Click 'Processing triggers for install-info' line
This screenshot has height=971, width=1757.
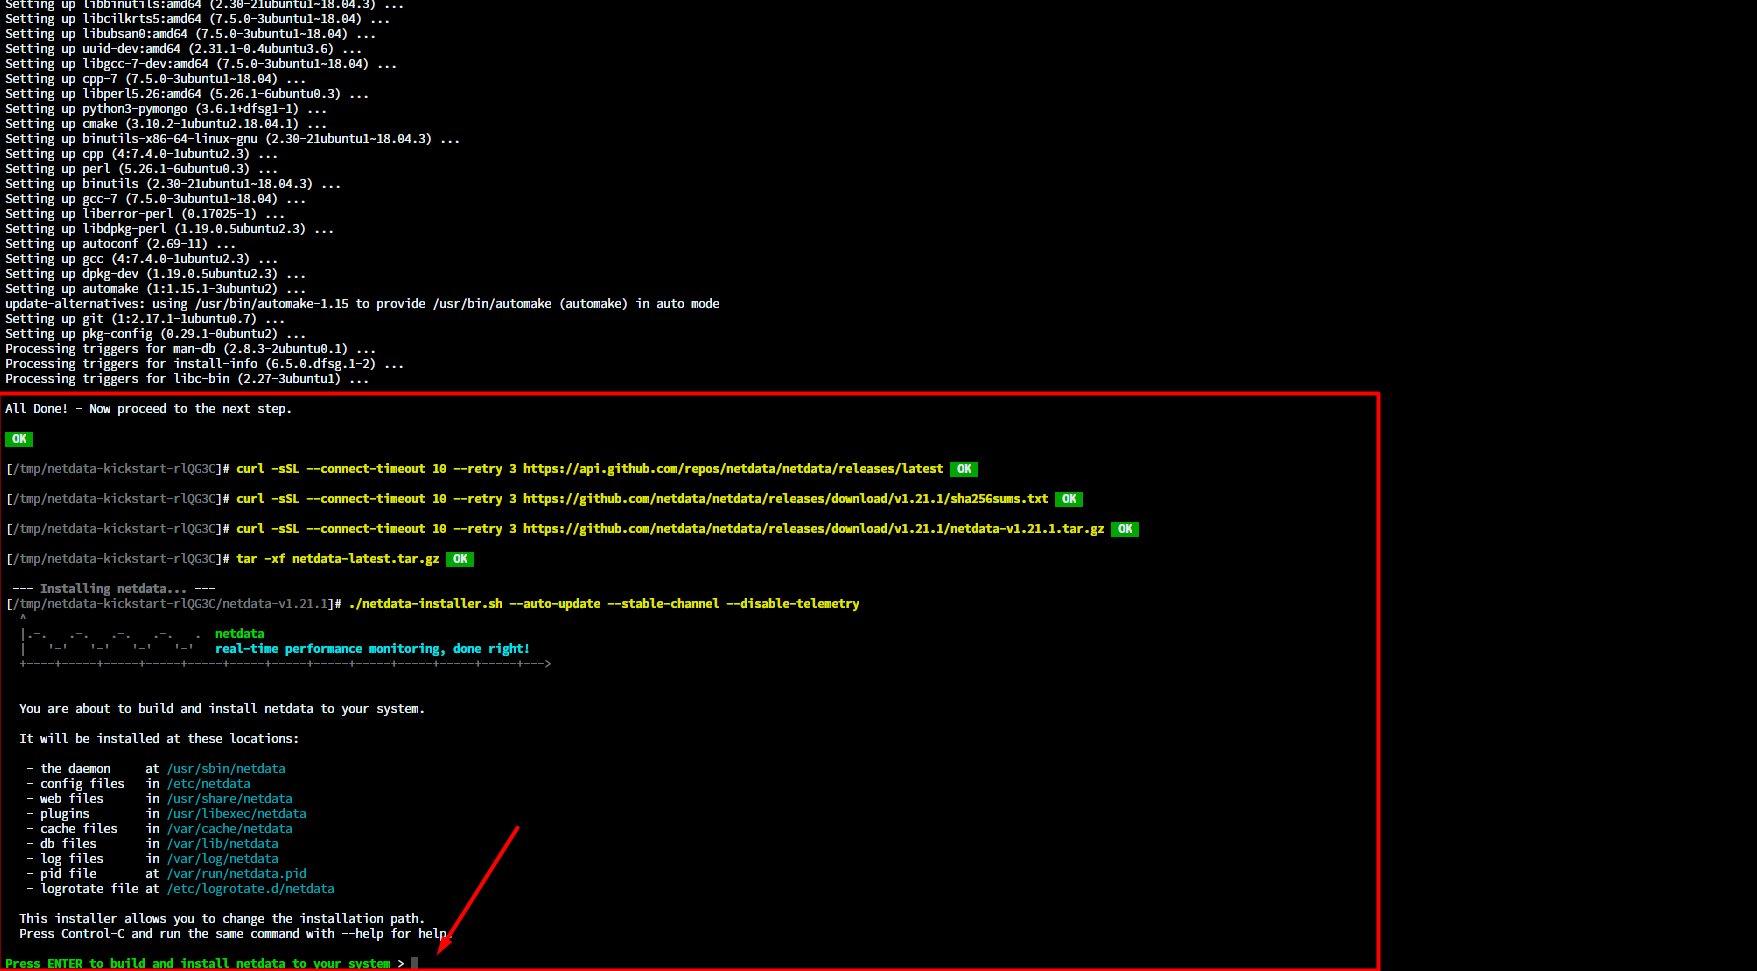[x=205, y=364]
